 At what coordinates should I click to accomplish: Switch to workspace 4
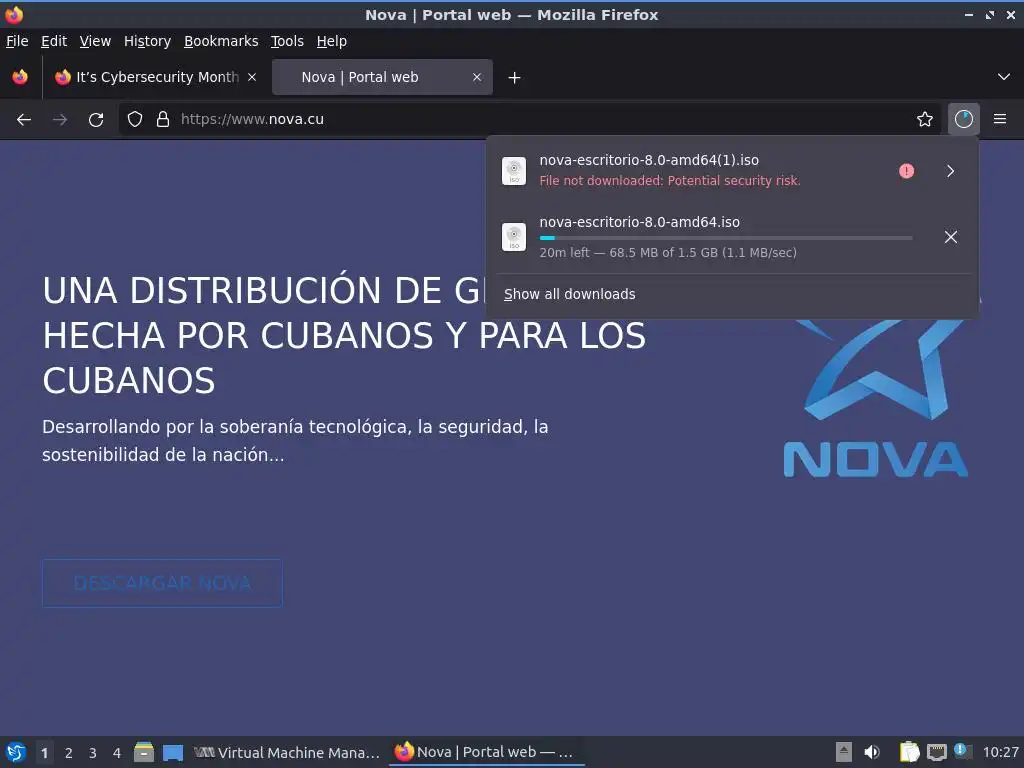click(x=117, y=753)
